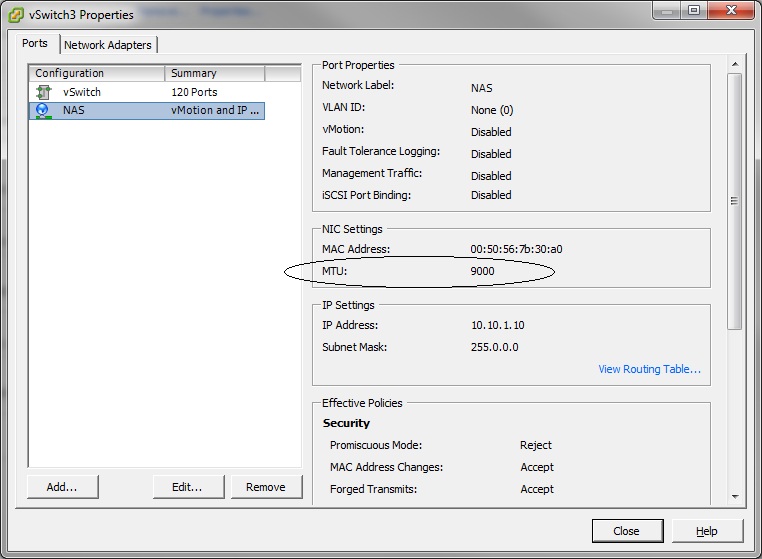Image resolution: width=762 pixels, height=559 pixels.
Task: Sort by the Configuration column header
Action: [x=97, y=73]
